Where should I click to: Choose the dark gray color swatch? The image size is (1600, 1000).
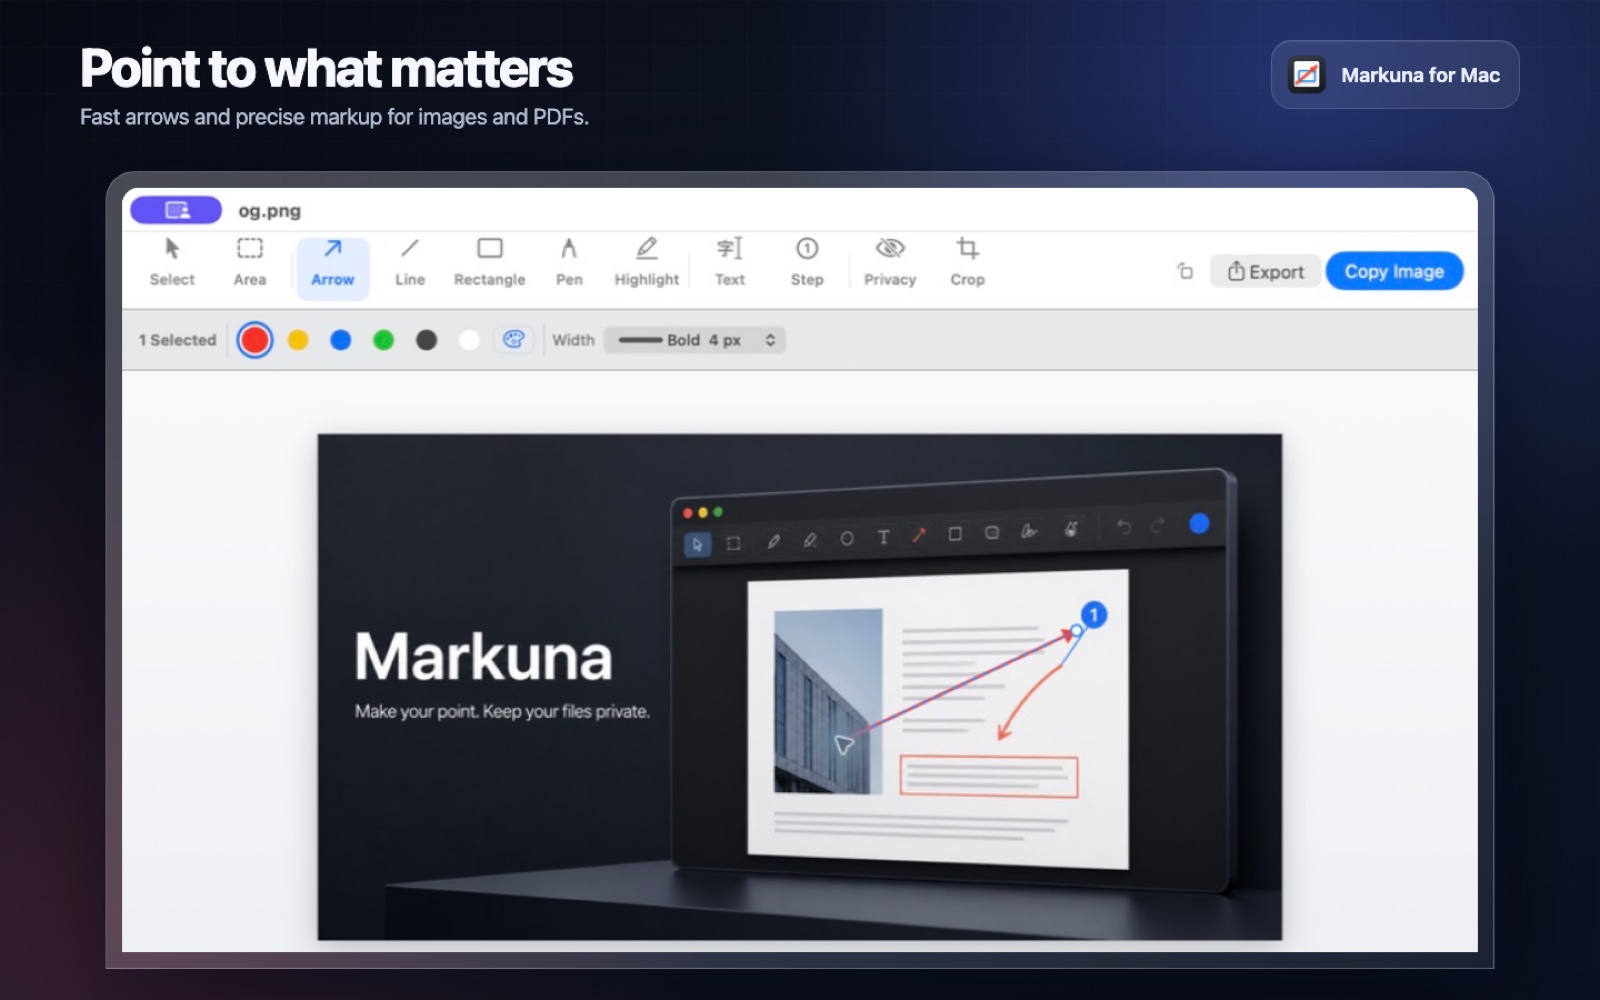(427, 340)
